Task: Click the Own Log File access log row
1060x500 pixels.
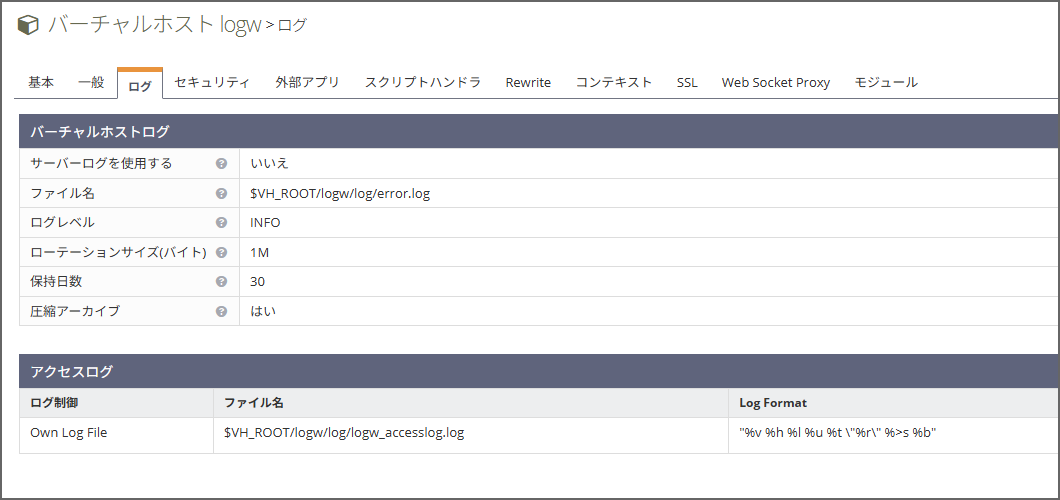Action: coord(69,433)
